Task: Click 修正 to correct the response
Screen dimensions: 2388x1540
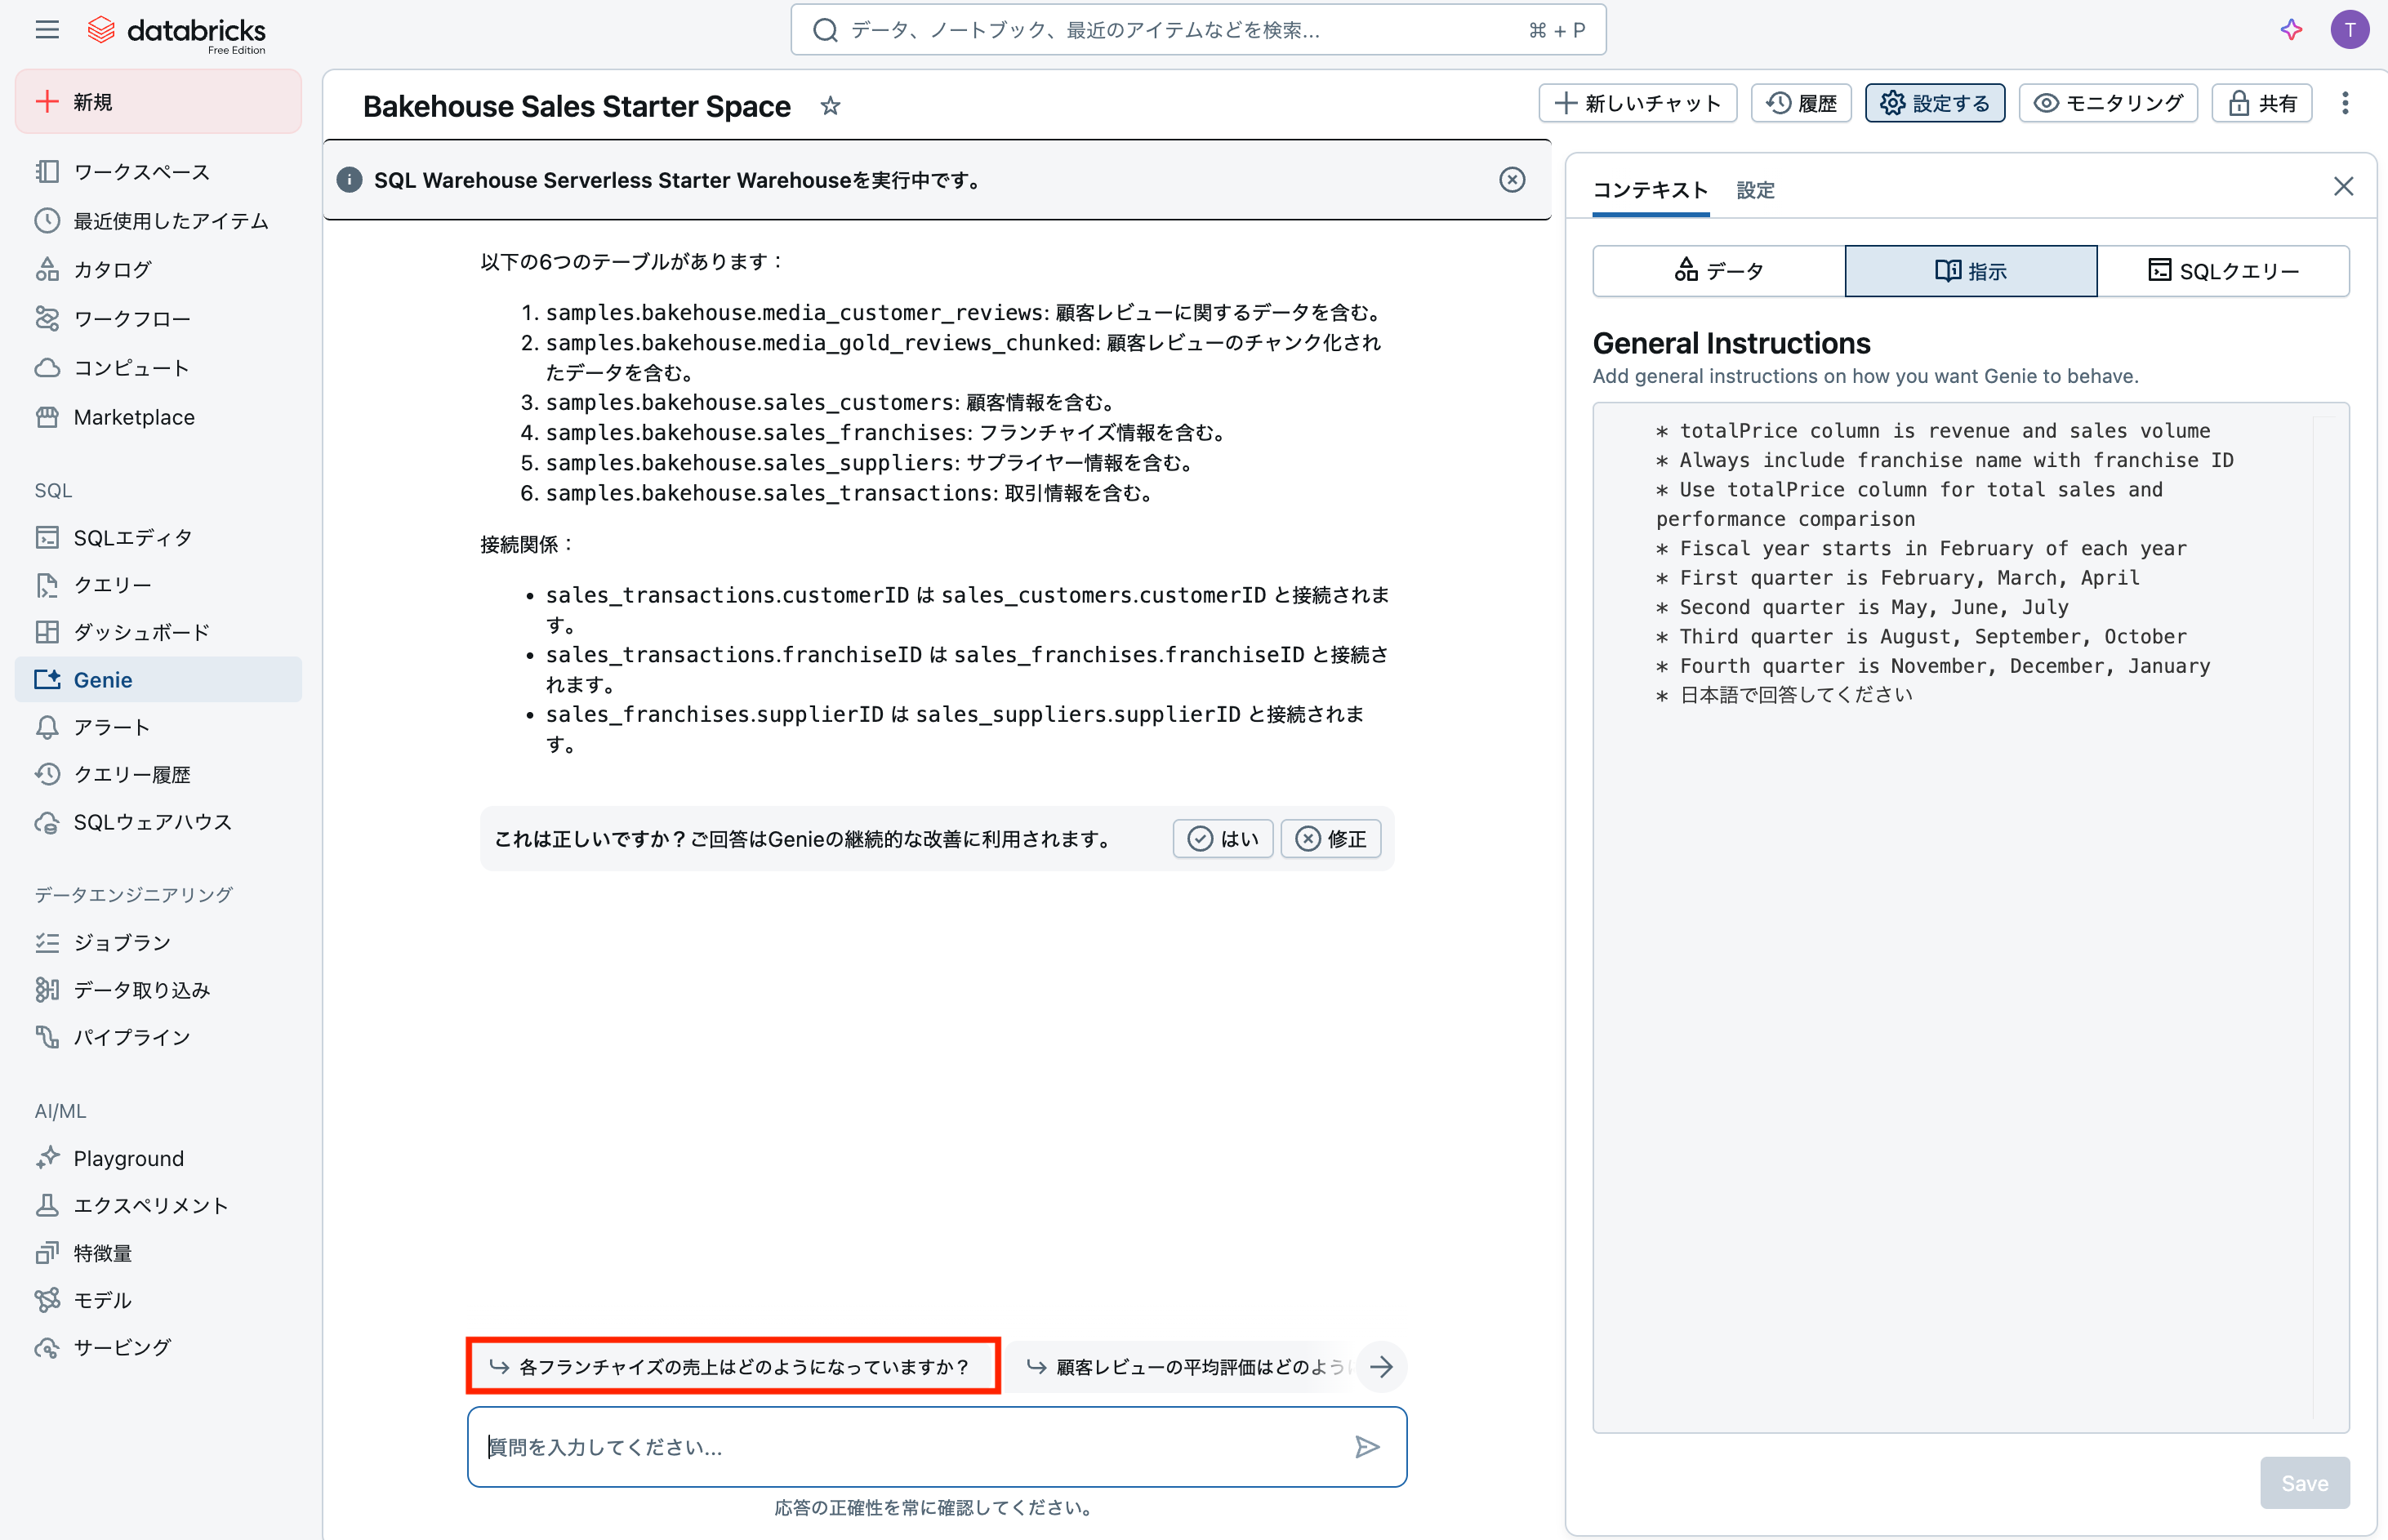Action: (x=1331, y=839)
